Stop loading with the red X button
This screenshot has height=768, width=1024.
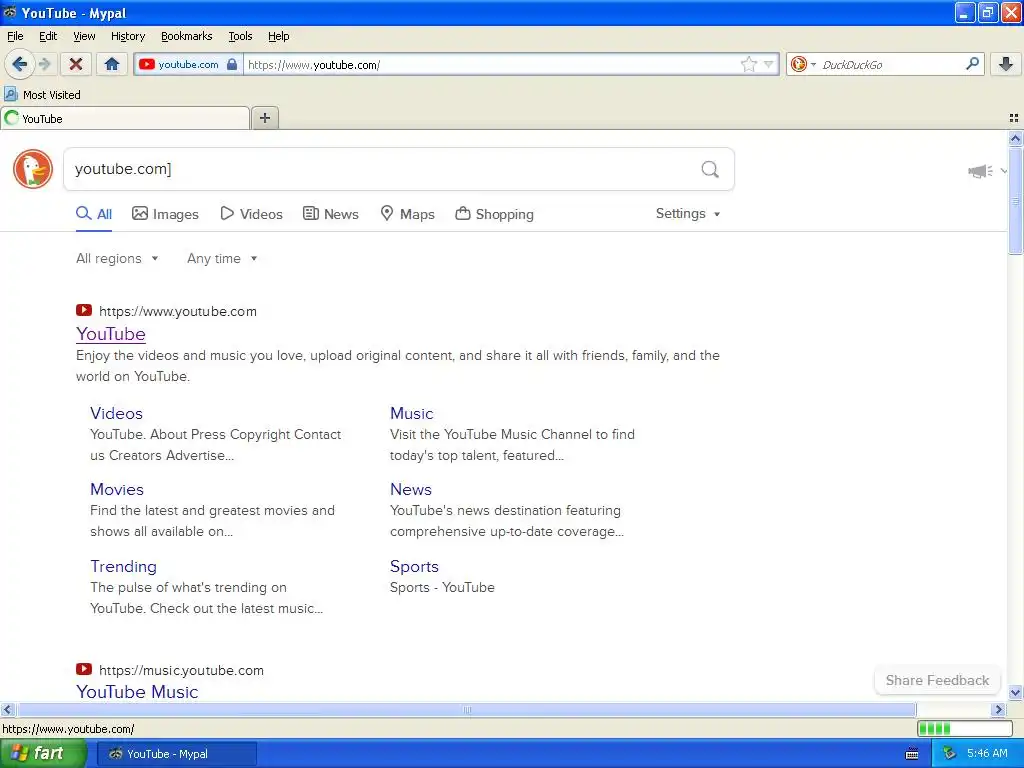click(76, 64)
